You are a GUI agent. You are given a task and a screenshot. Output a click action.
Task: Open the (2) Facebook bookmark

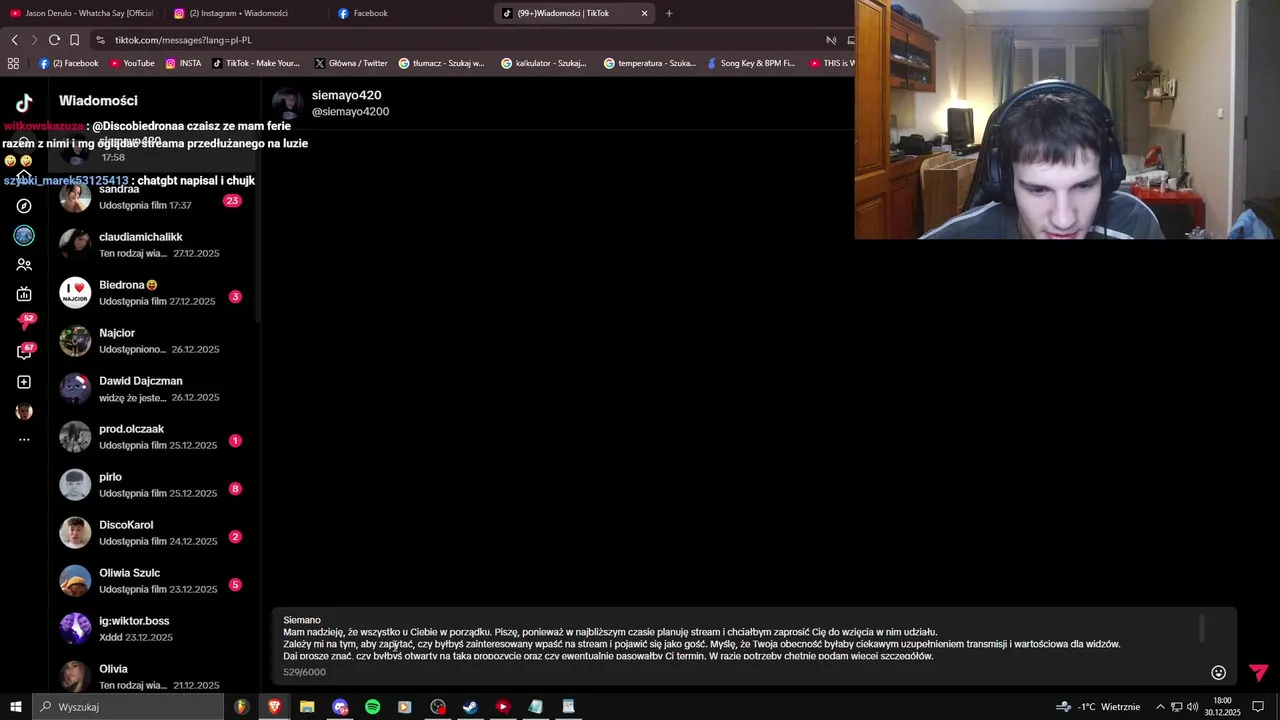click(69, 63)
